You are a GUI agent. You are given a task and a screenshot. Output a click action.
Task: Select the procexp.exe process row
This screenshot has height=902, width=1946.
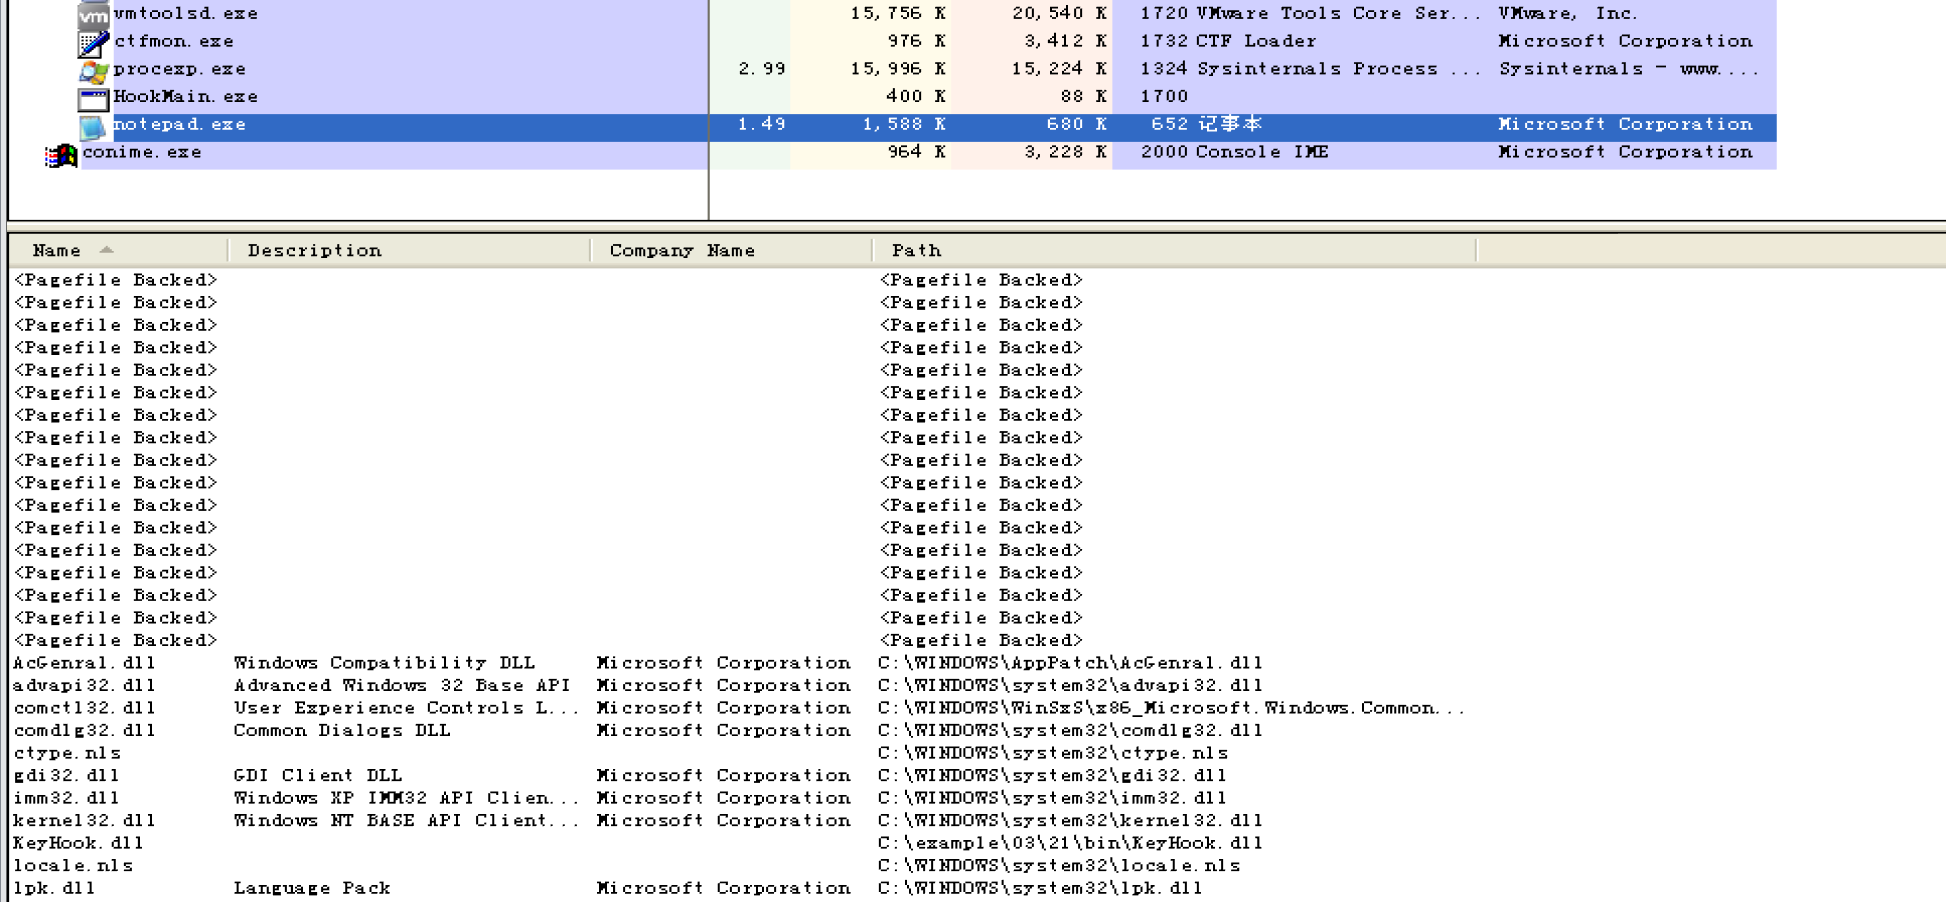pos(179,69)
